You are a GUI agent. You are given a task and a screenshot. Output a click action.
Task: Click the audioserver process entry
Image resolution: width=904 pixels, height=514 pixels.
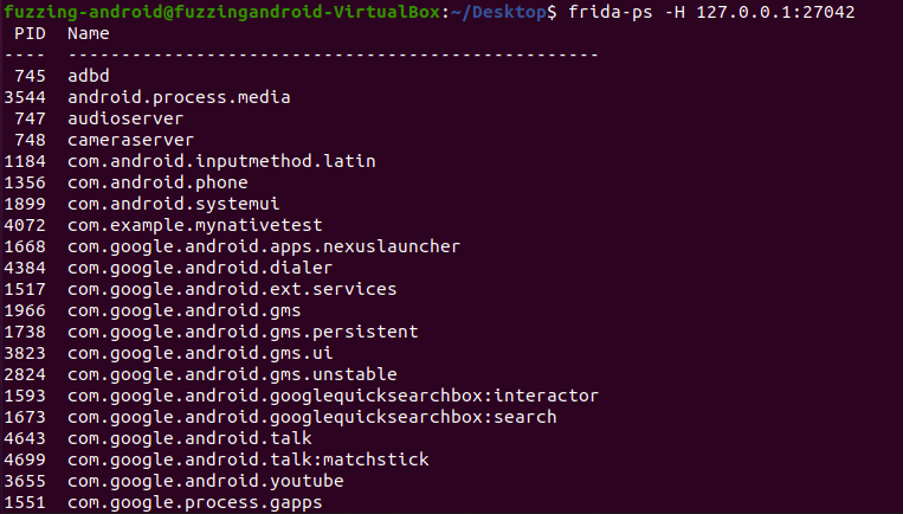coord(125,118)
